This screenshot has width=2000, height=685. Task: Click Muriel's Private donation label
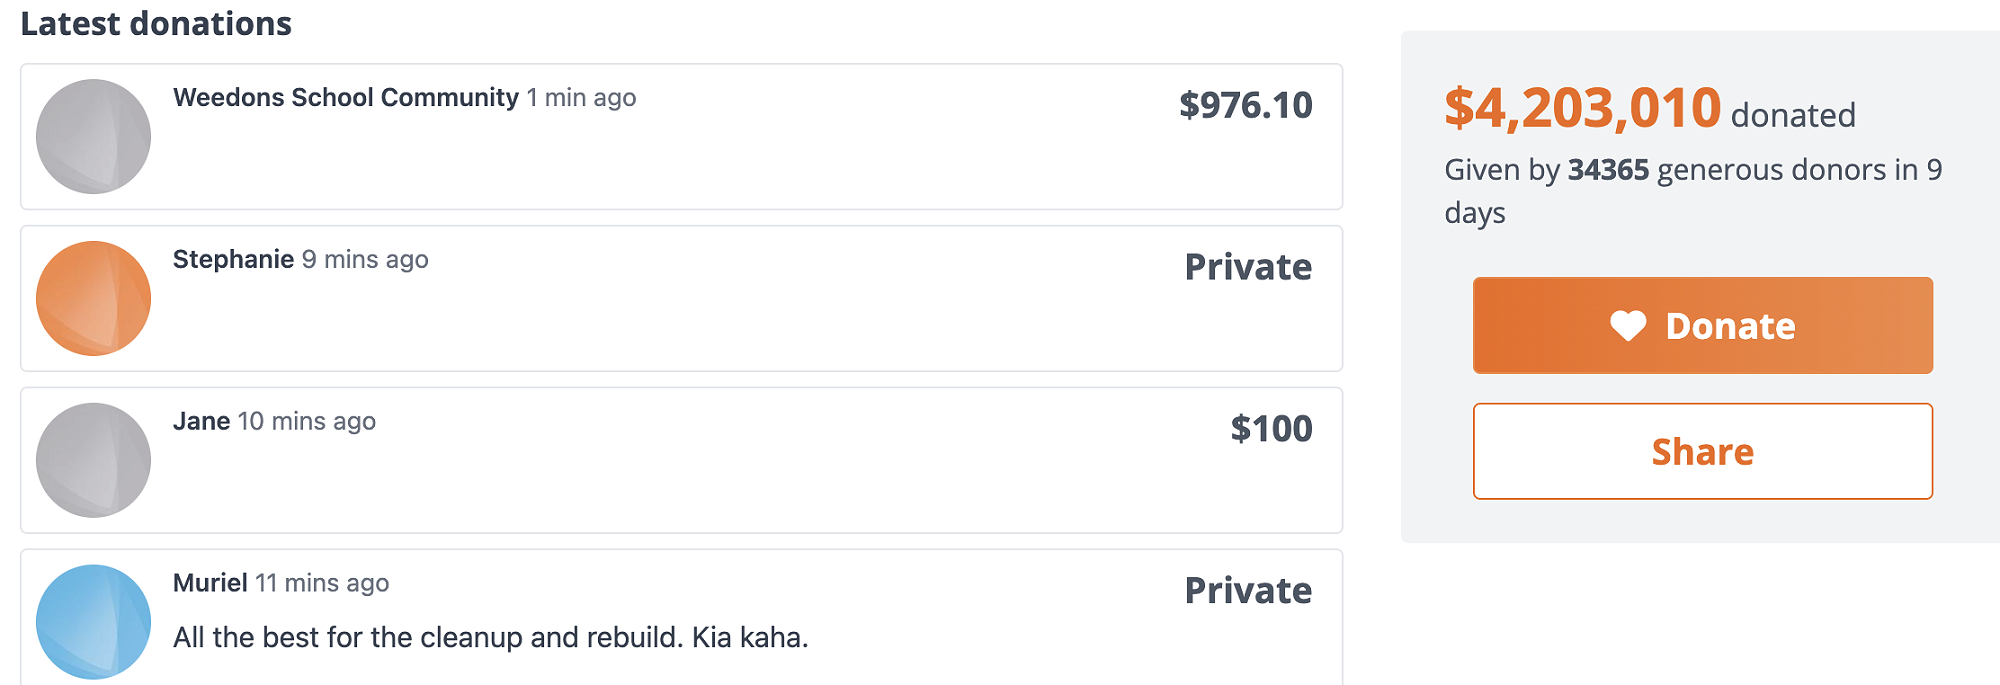click(1248, 591)
